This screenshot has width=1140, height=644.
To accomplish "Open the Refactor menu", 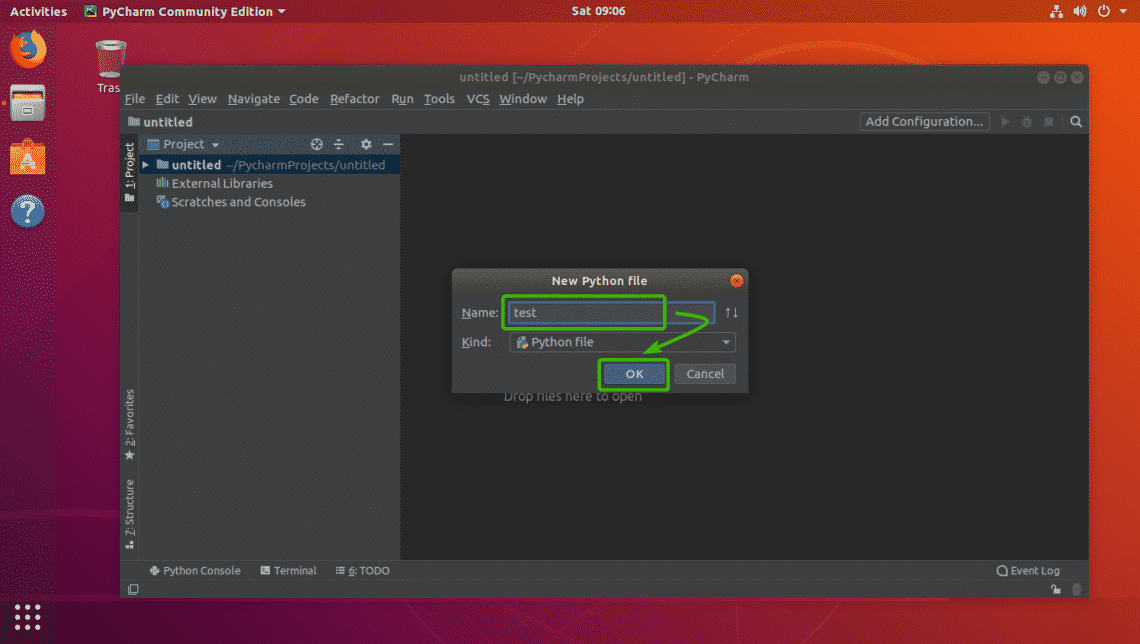I will click(354, 99).
